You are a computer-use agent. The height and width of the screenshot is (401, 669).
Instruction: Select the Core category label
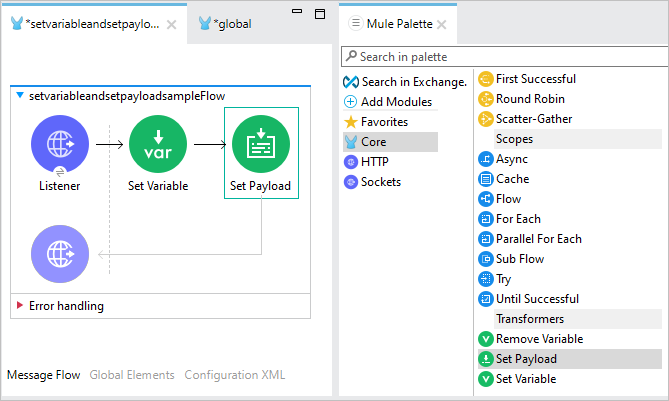pos(373,142)
